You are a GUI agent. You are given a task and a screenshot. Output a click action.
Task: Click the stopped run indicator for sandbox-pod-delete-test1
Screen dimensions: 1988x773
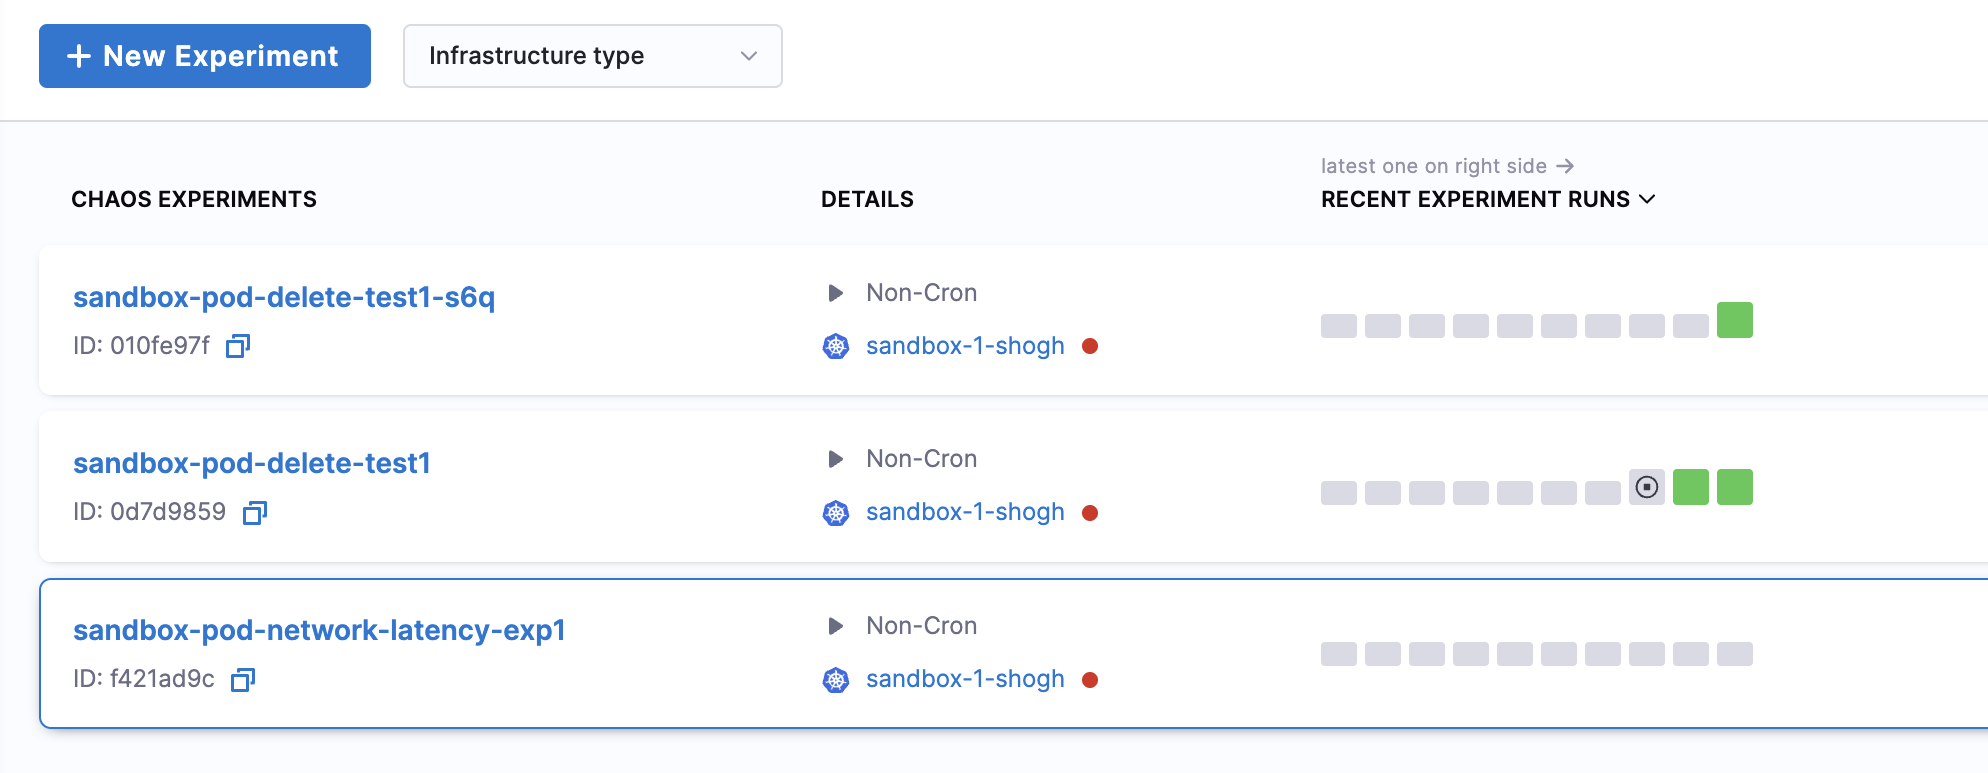point(1646,487)
